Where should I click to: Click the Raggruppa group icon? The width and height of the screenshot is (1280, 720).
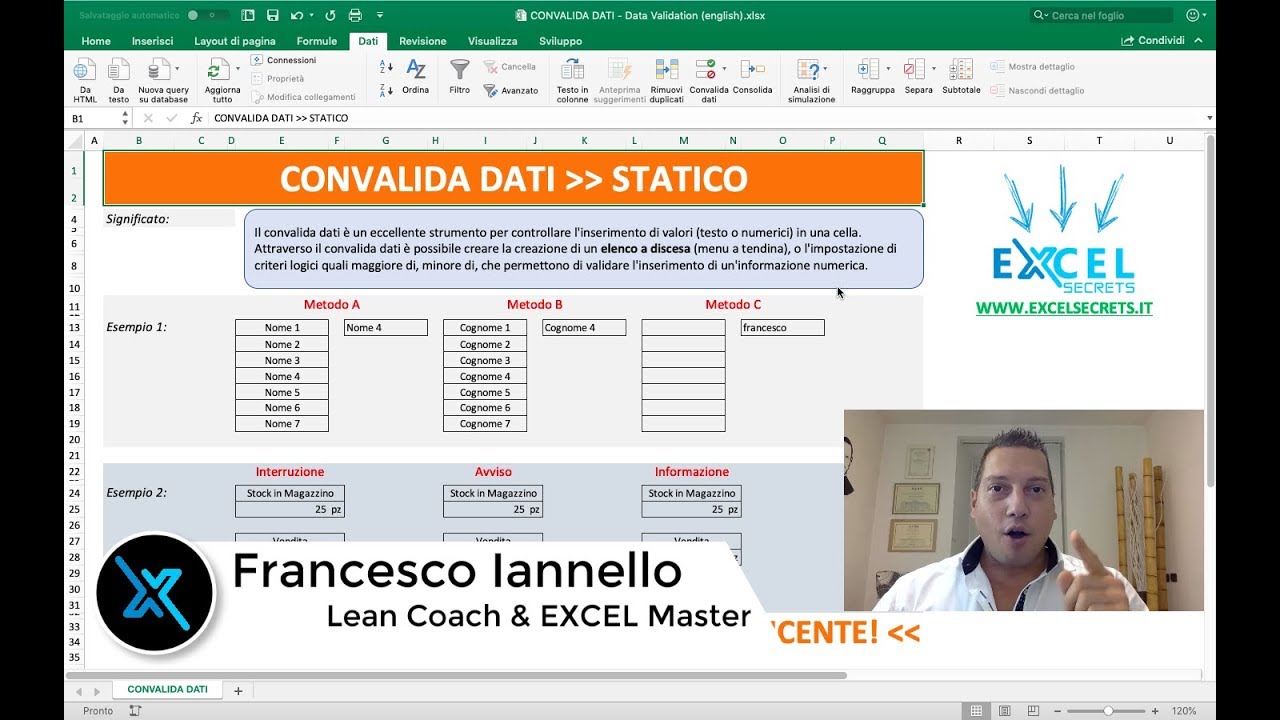point(868,70)
